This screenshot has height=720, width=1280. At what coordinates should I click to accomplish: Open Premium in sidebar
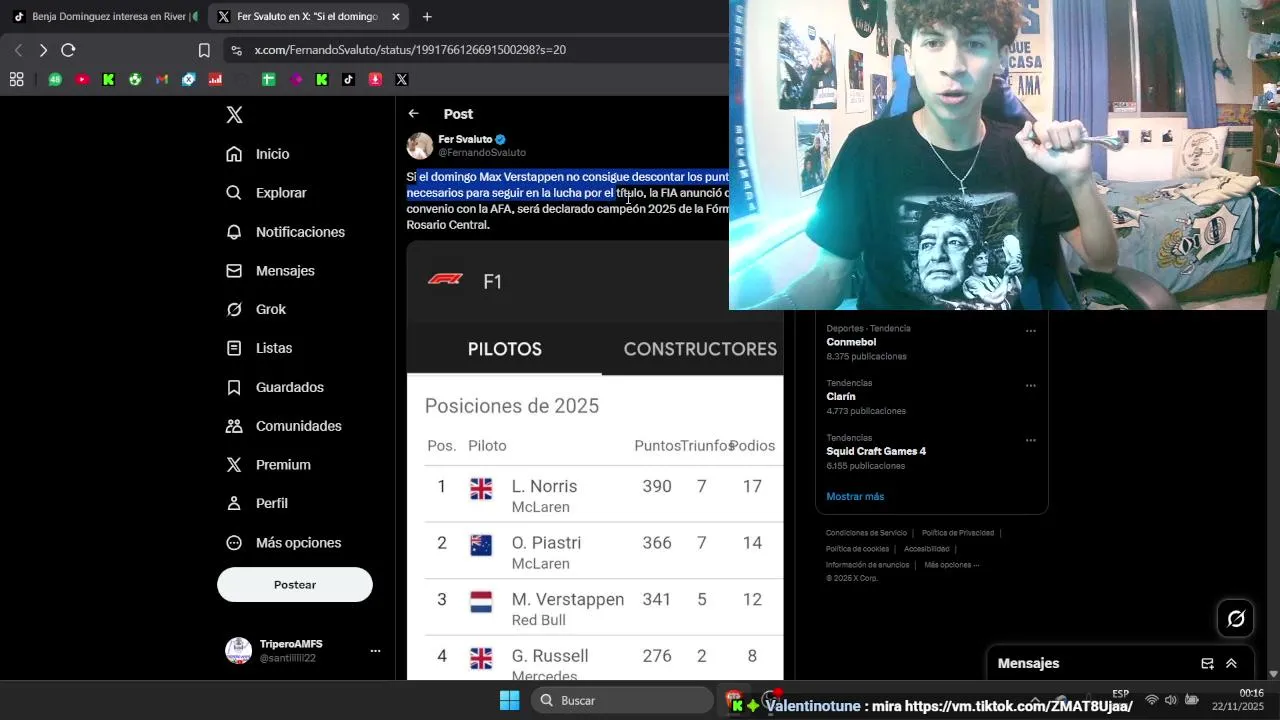[x=268, y=465]
